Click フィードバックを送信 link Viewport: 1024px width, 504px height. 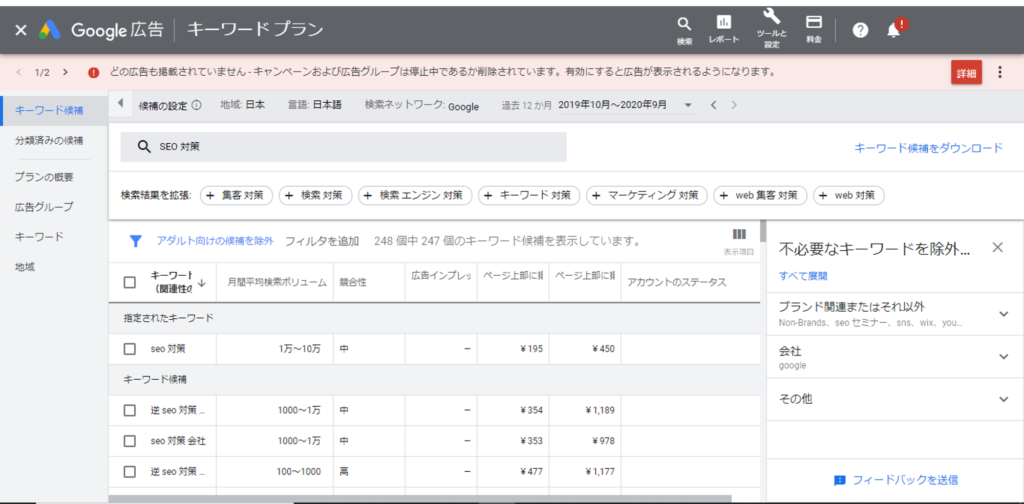pyautogui.click(x=896, y=480)
